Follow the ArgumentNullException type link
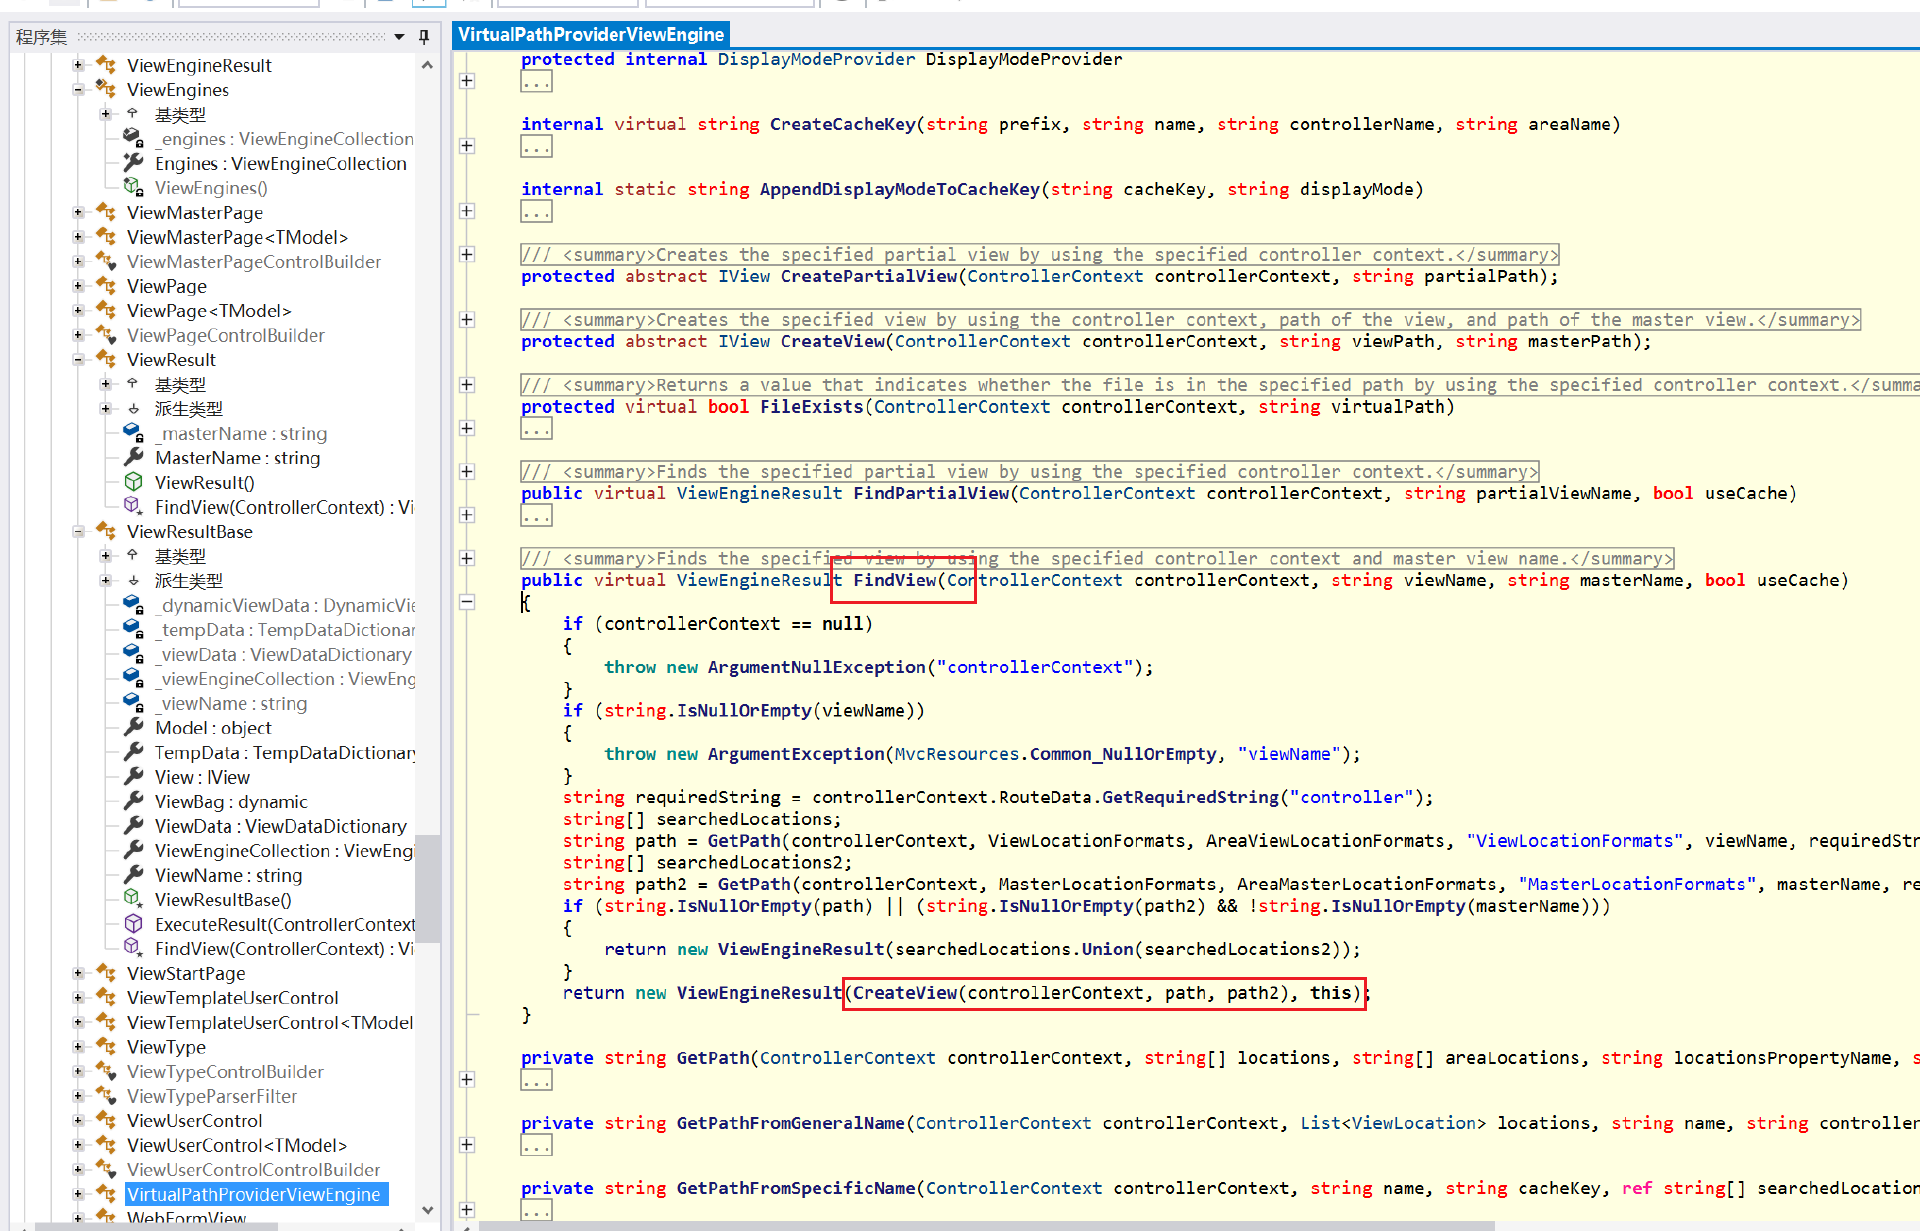This screenshot has width=1920, height=1231. pyautogui.click(x=816, y=667)
